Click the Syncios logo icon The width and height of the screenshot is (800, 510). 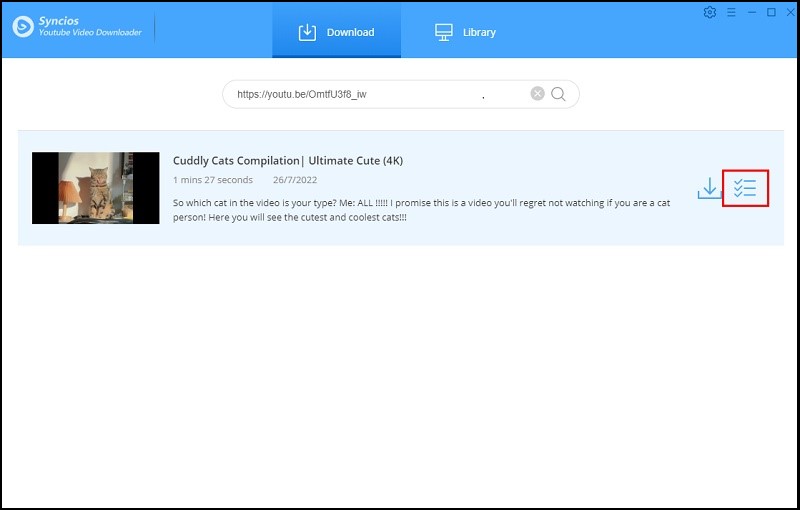[x=23, y=27]
